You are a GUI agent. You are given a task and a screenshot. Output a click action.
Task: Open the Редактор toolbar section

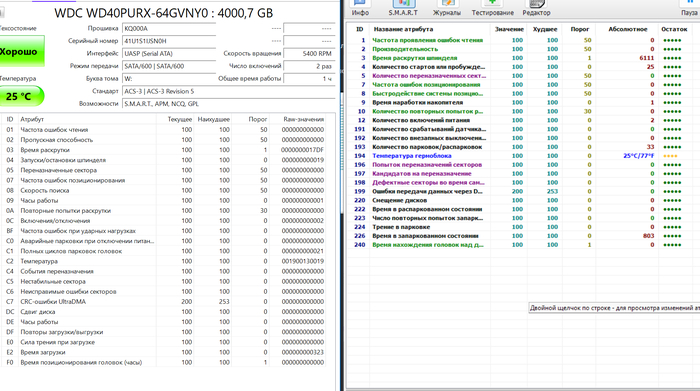point(536,8)
